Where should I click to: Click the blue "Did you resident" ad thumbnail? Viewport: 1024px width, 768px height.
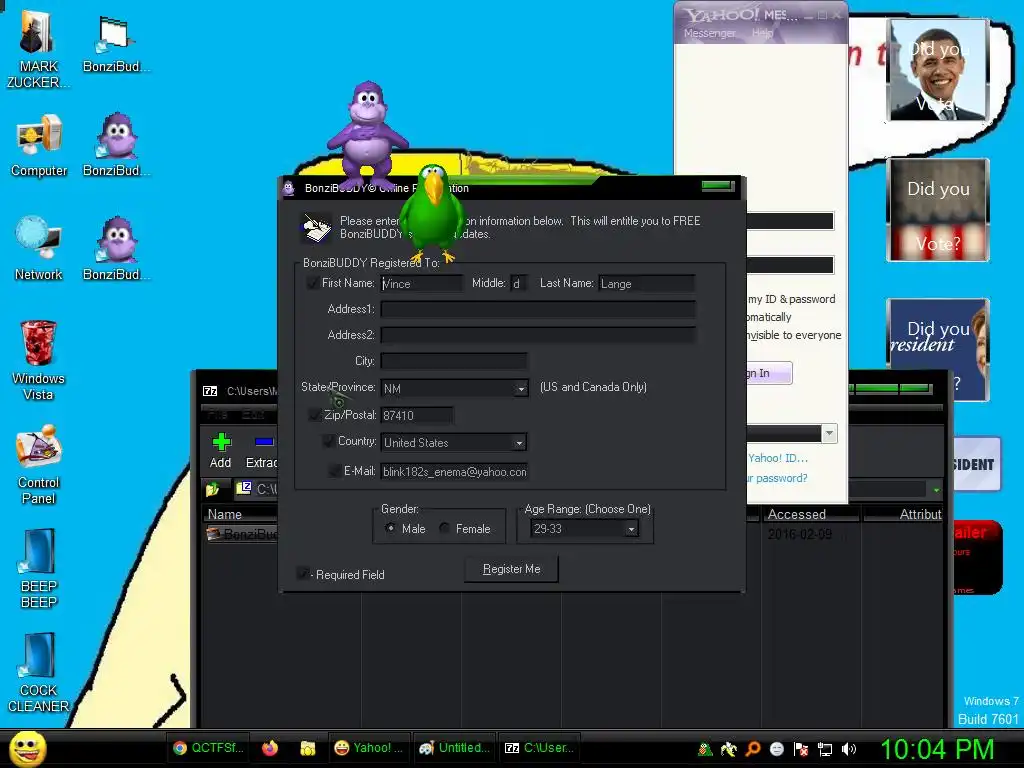[937, 349]
